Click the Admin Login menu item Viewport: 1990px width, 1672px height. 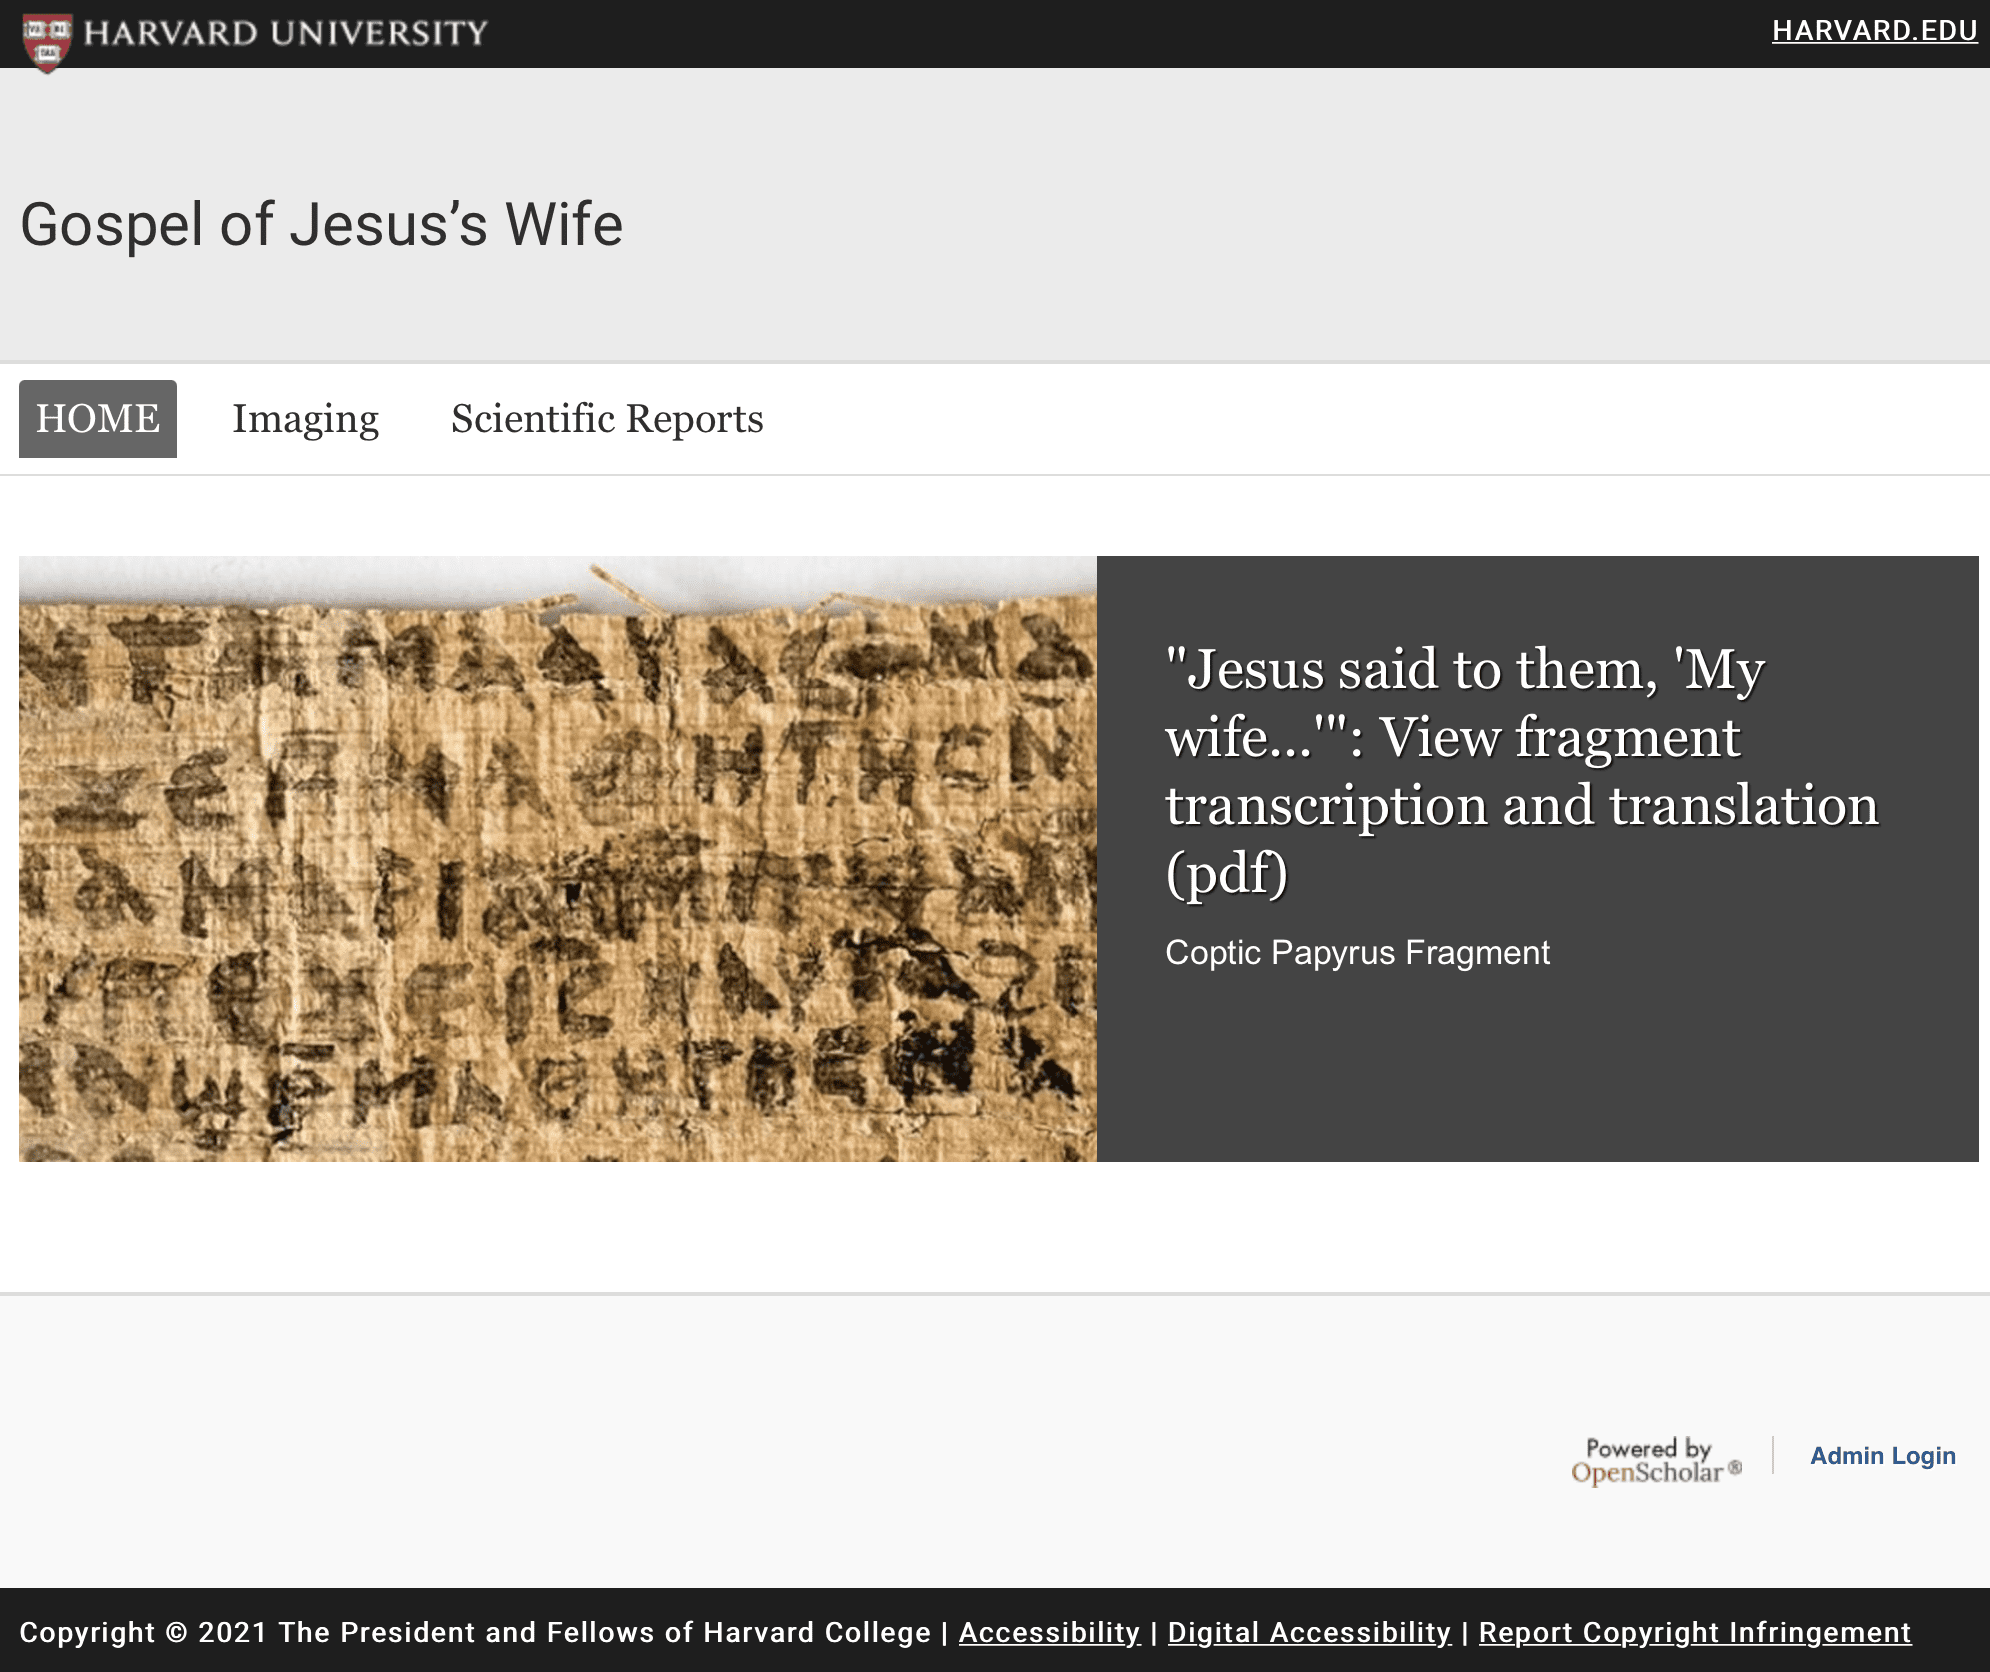(1886, 1455)
